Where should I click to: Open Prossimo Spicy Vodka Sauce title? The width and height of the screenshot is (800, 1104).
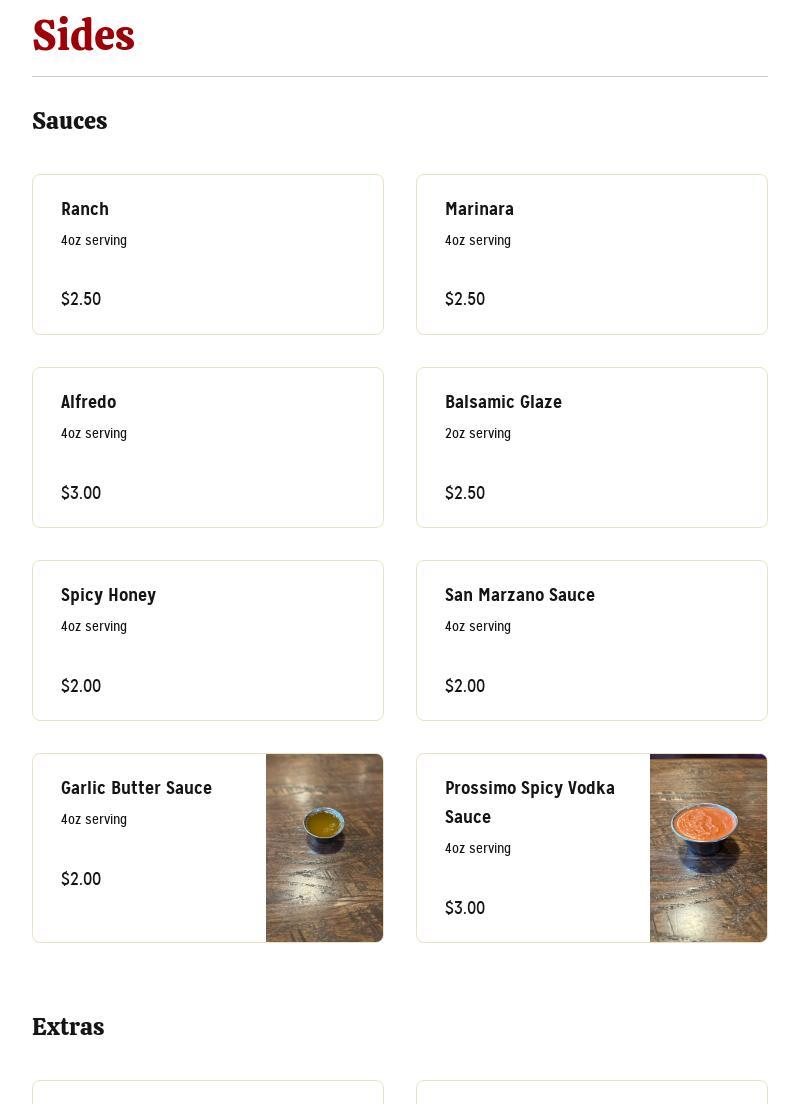click(x=530, y=802)
